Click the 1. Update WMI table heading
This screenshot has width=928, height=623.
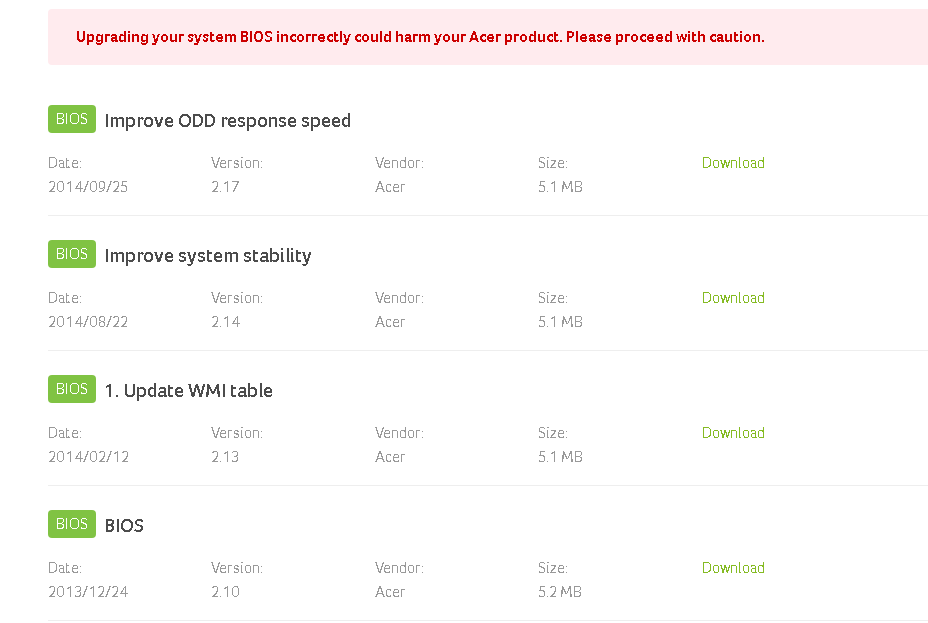188,391
